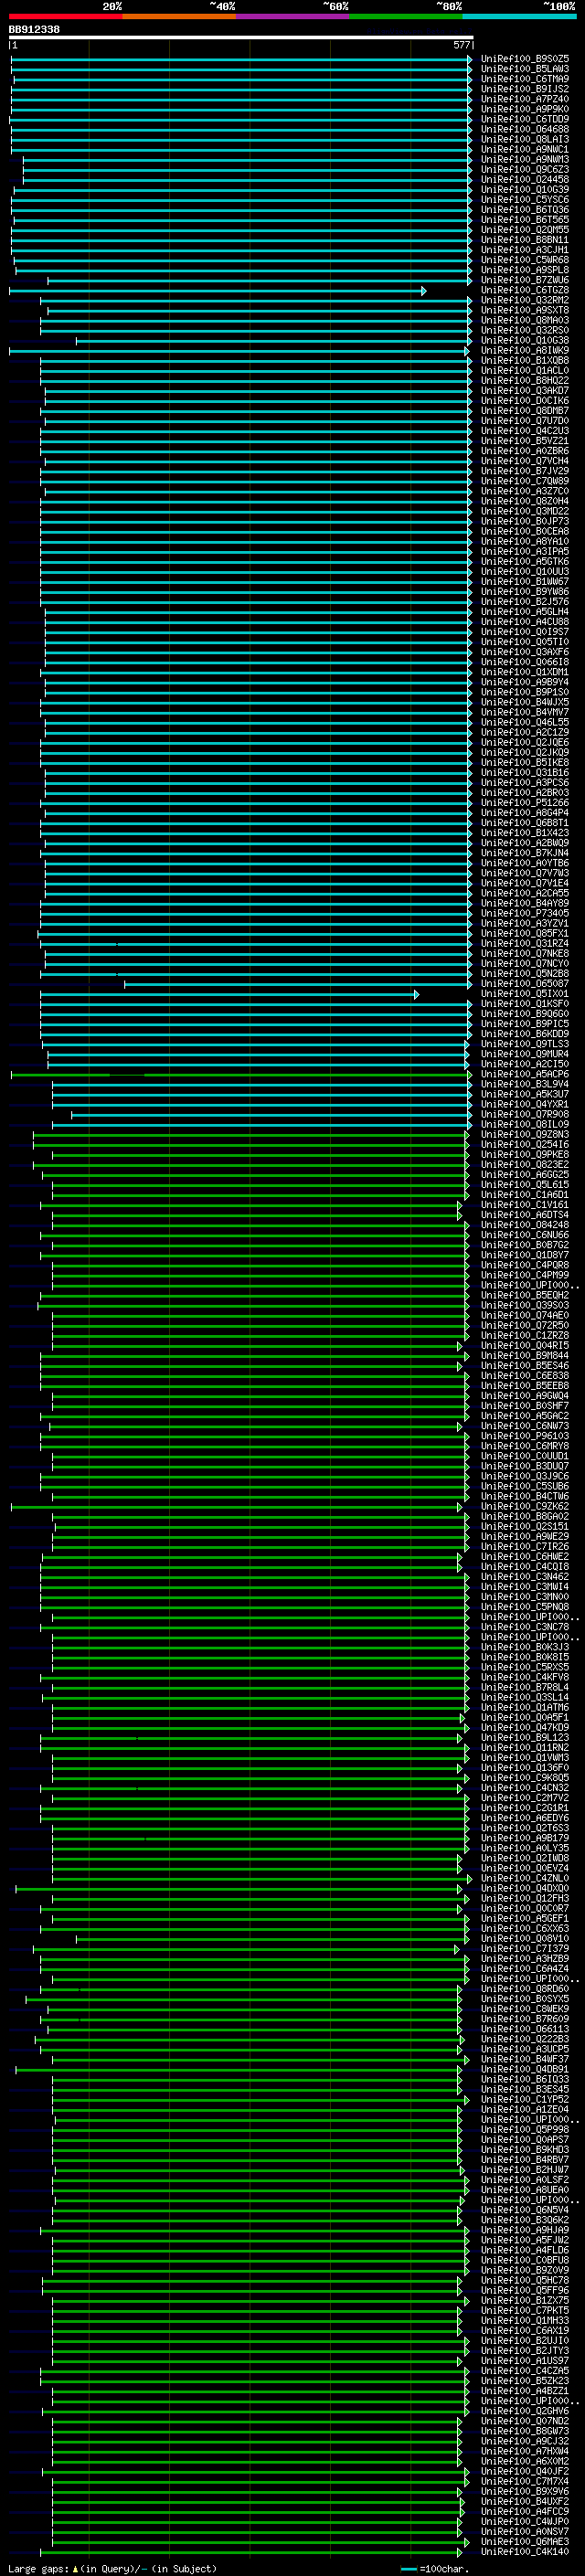Click the orange ~40% identity legend segment

point(179,16)
